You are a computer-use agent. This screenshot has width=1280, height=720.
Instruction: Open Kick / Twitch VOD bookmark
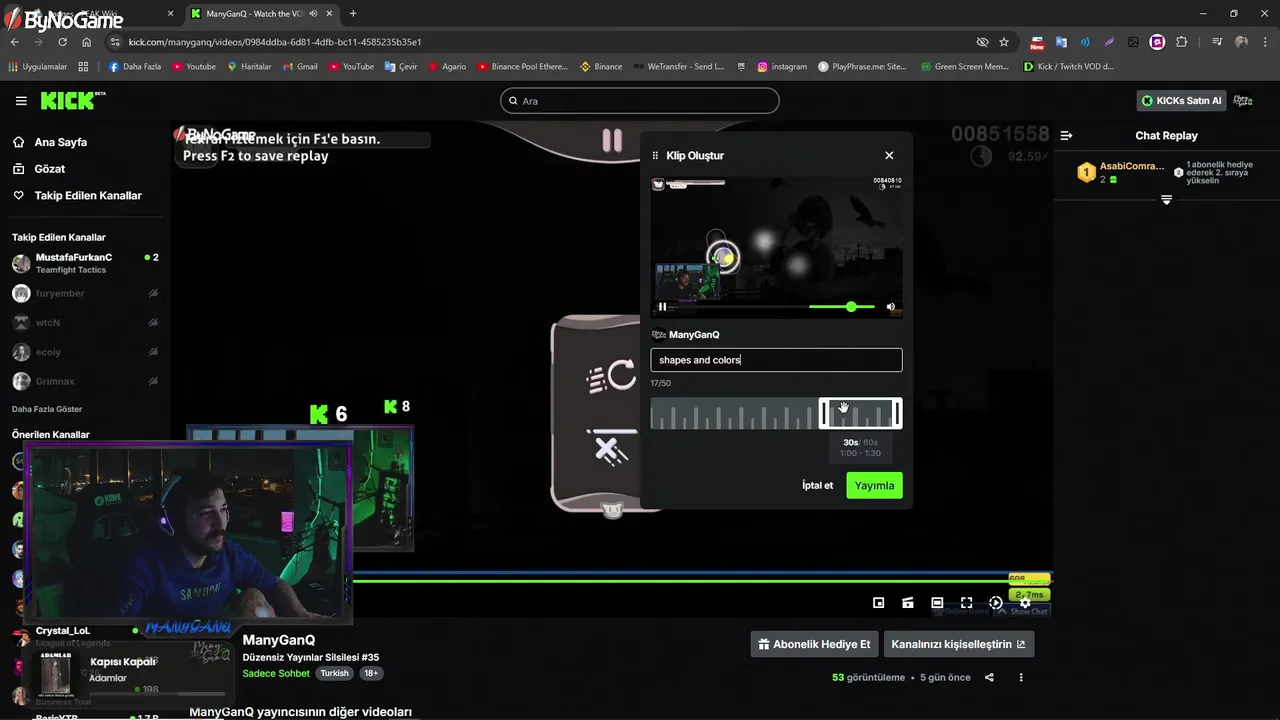pos(1069,67)
